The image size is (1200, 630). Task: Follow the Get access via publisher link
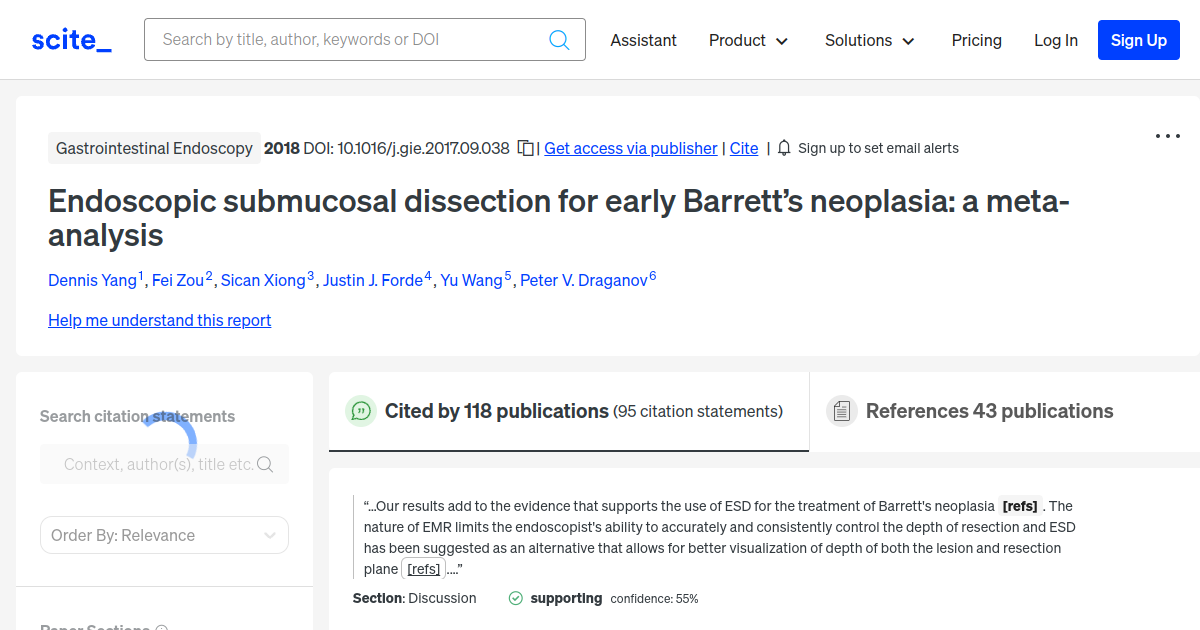tap(630, 148)
